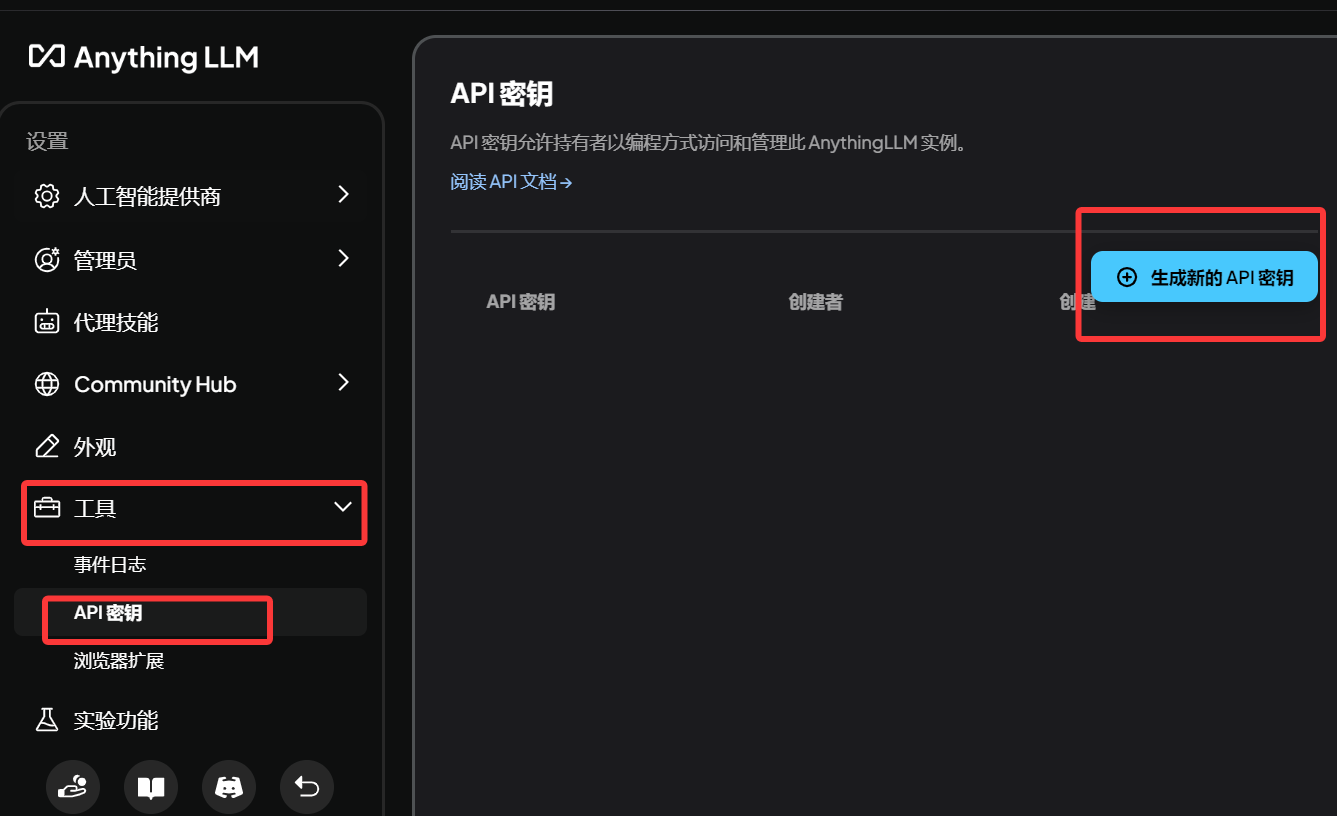Open 管理员 menu item
Screen dimensions: 1337x816
[x=190, y=260]
